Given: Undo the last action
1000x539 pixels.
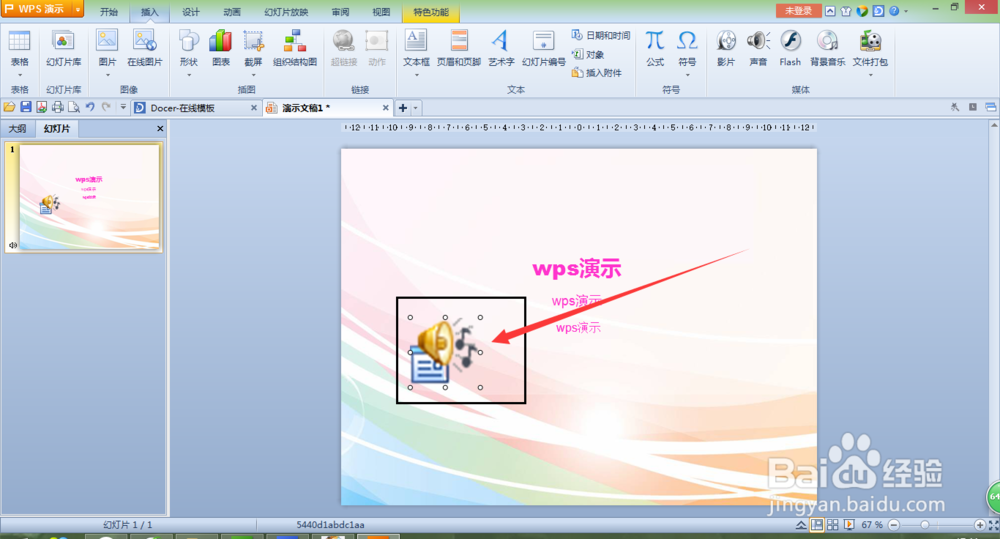Looking at the screenshot, I should [x=90, y=107].
